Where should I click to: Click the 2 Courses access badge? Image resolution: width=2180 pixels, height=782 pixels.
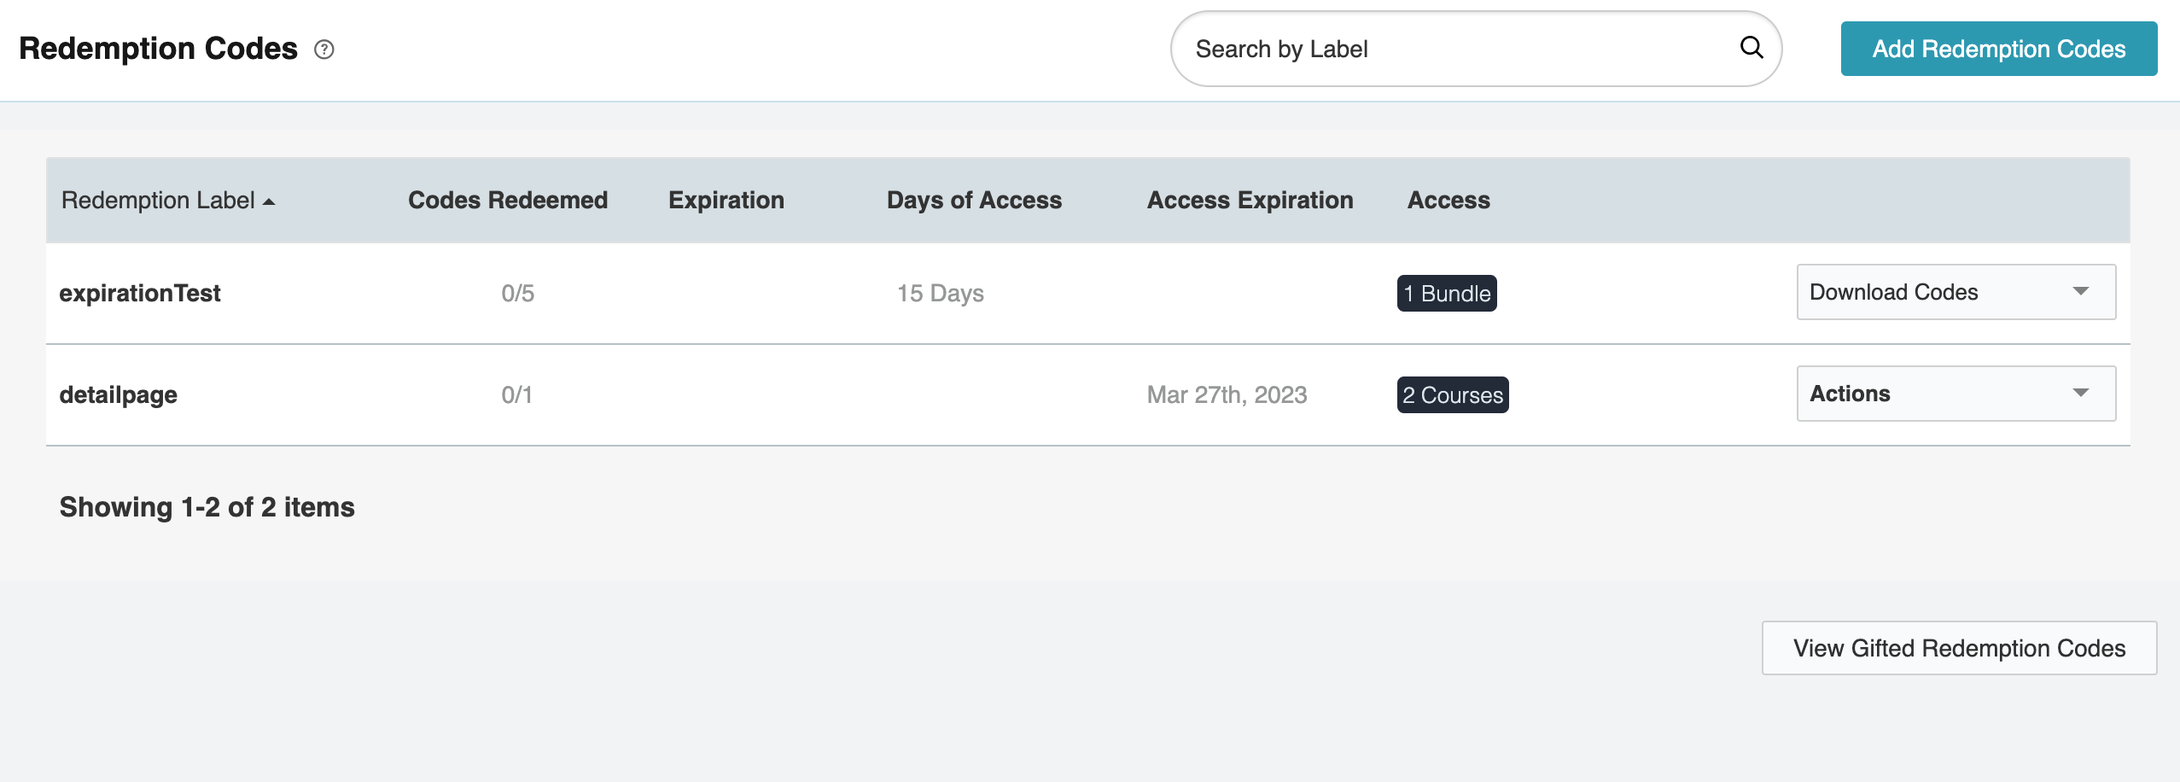[x=1453, y=395]
